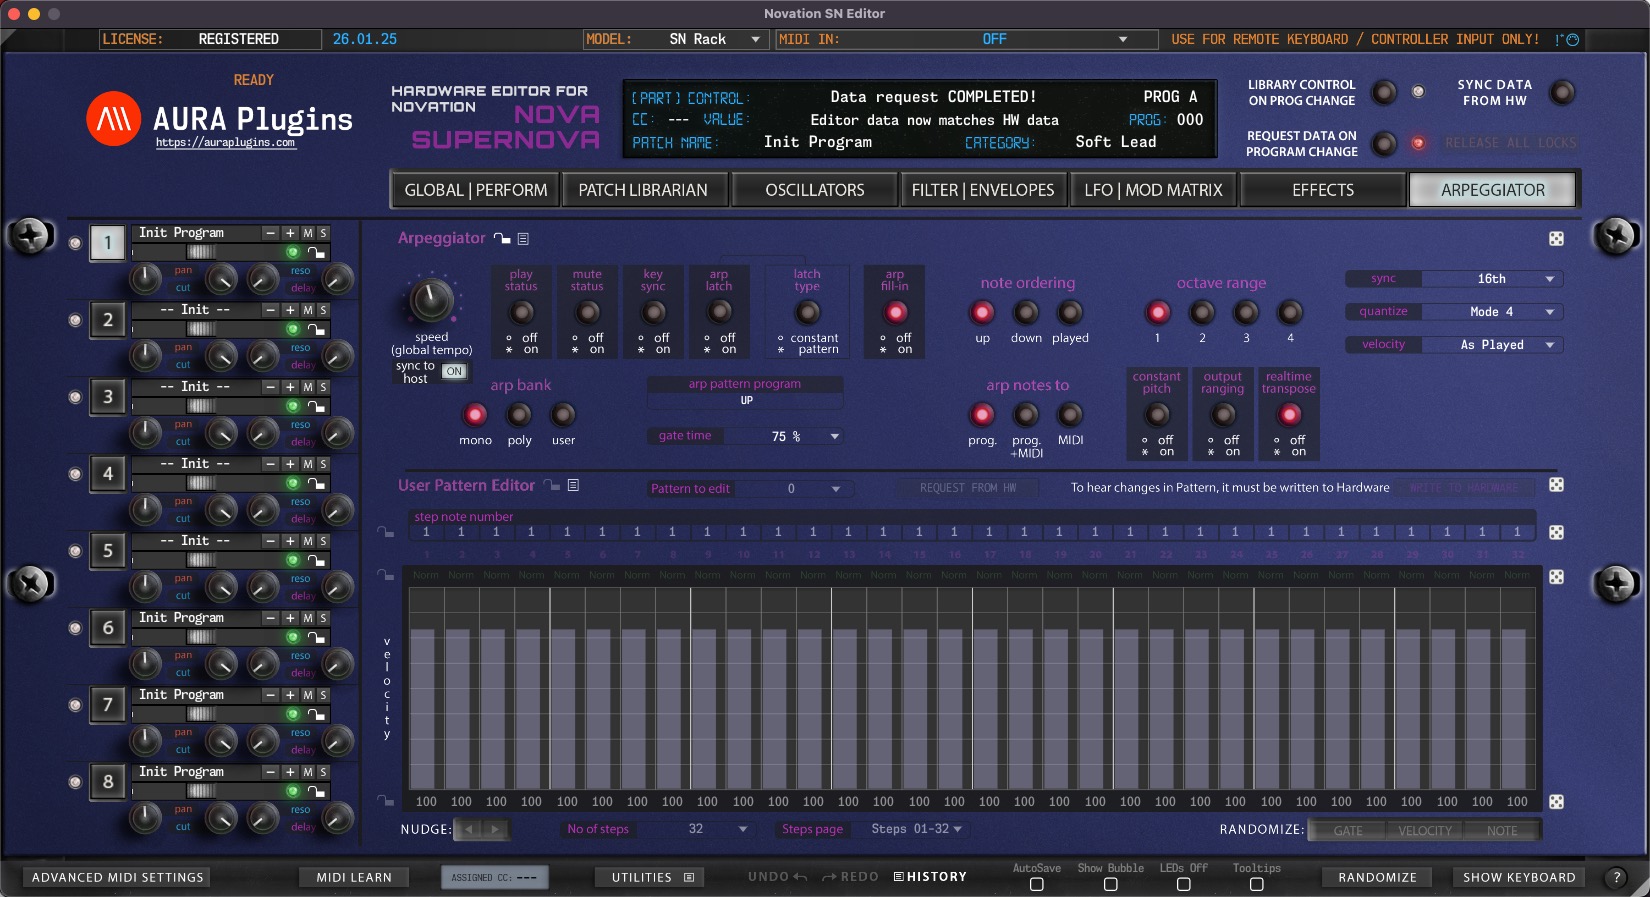Switch to the OSCILLATORS tab
The width and height of the screenshot is (1650, 897).
coord(814,190)
